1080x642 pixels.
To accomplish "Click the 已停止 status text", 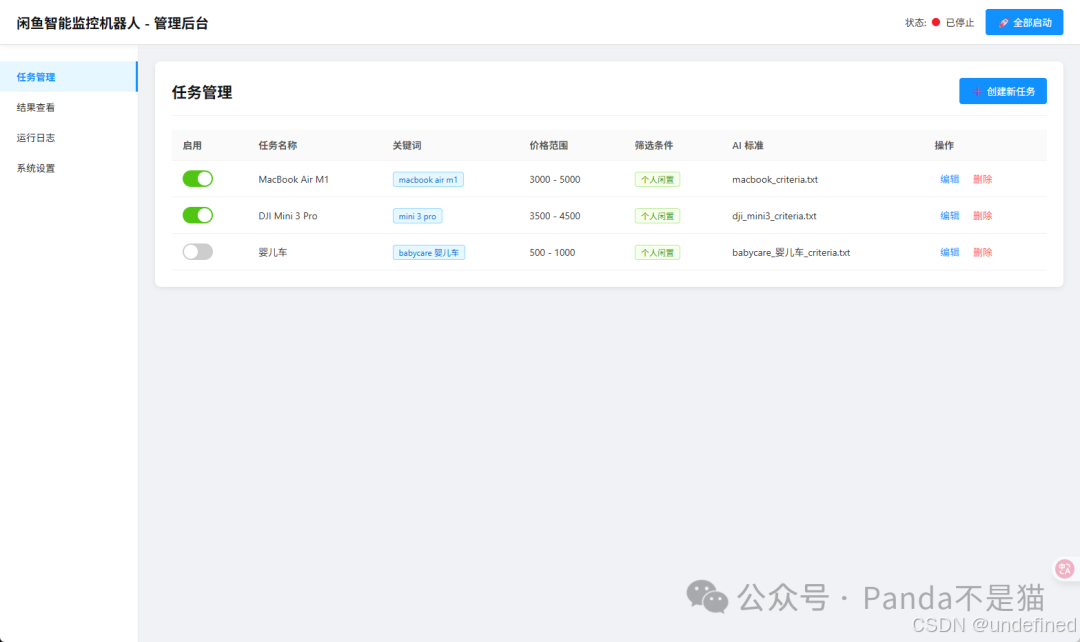I will (959, 23).
